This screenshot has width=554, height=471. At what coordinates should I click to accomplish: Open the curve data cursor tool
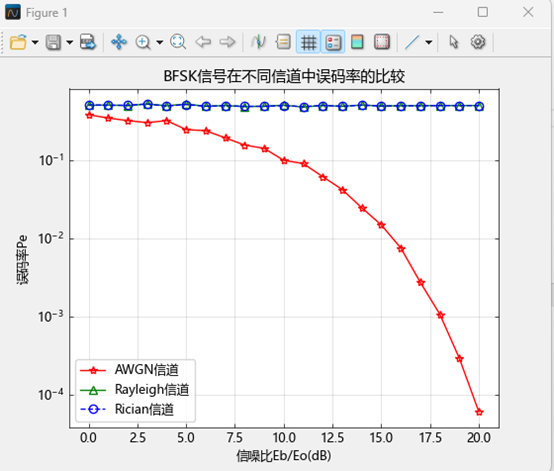258,42
